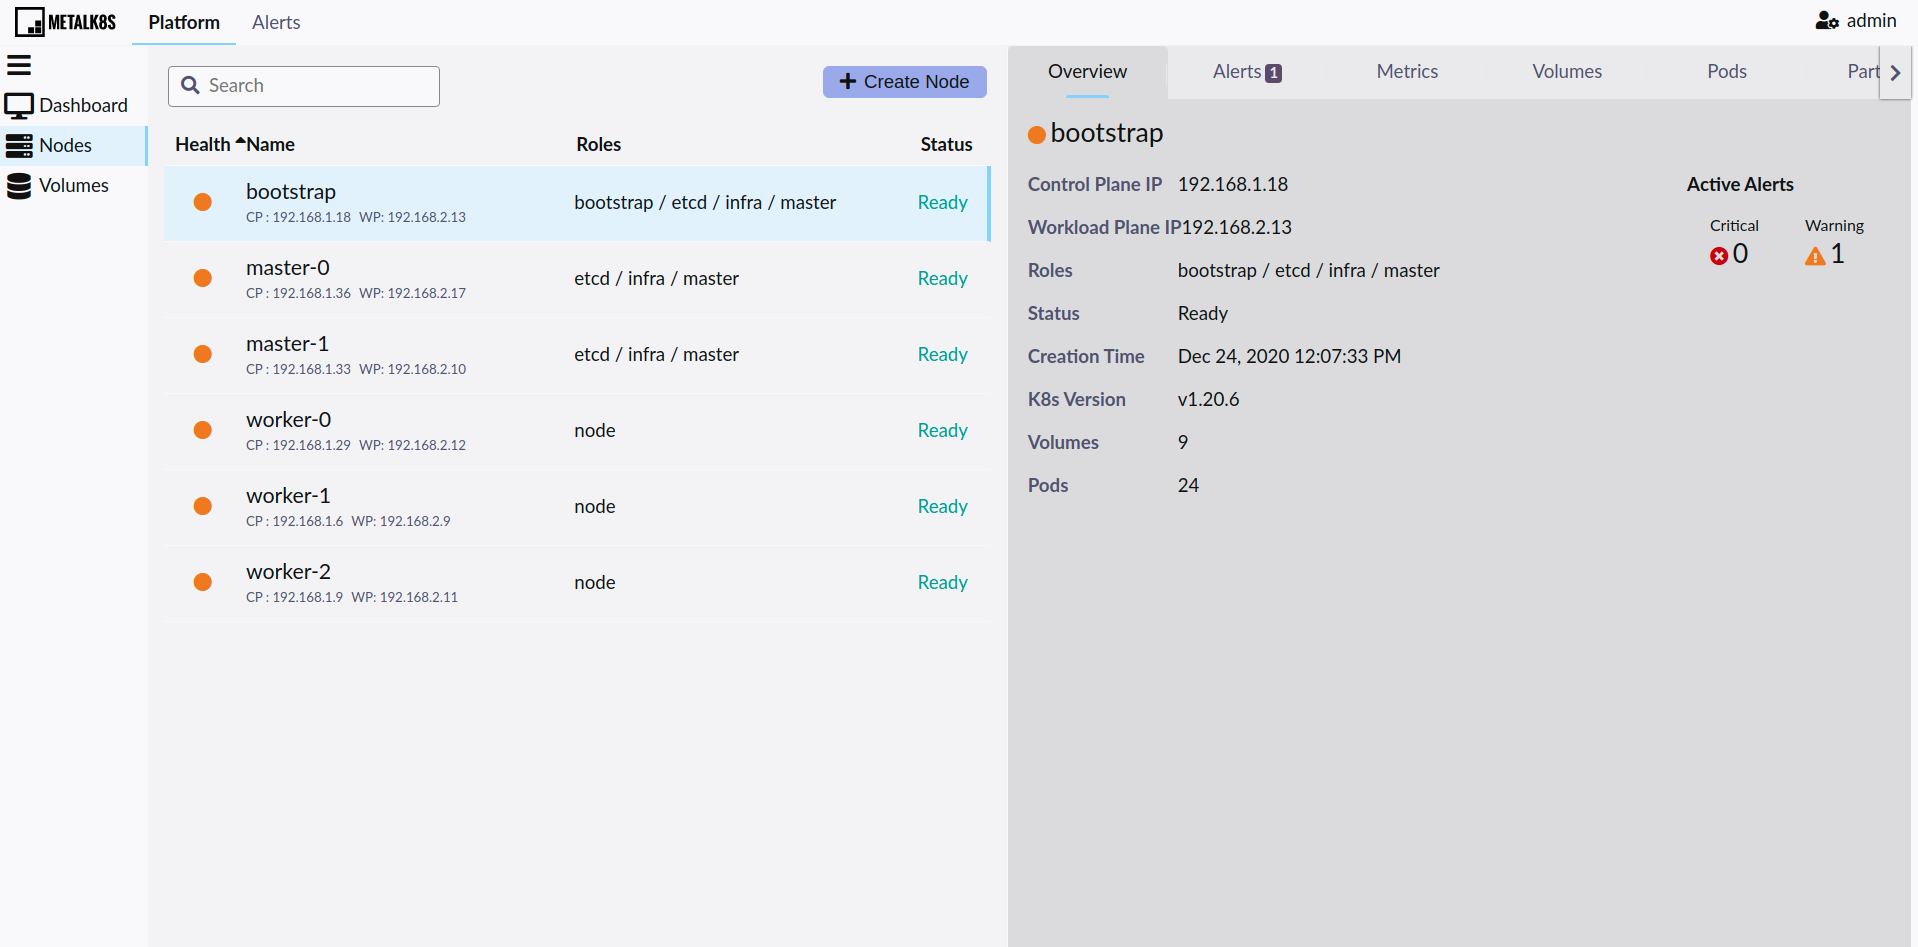The image size is (1918, 947).
Task: Click the Critical alerts count 0
Action: [x=1740, y=254]
